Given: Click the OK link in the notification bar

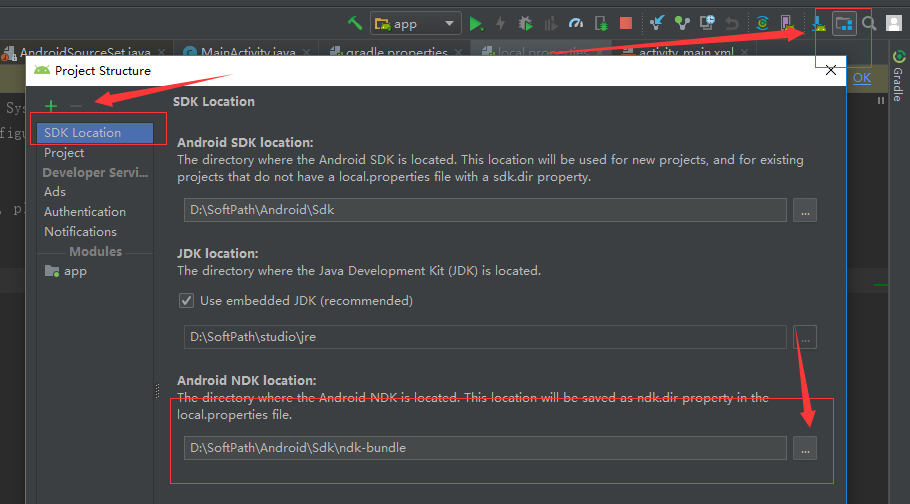Looking at the screenshot, I should pyautogui.click(x=862, y=78).
